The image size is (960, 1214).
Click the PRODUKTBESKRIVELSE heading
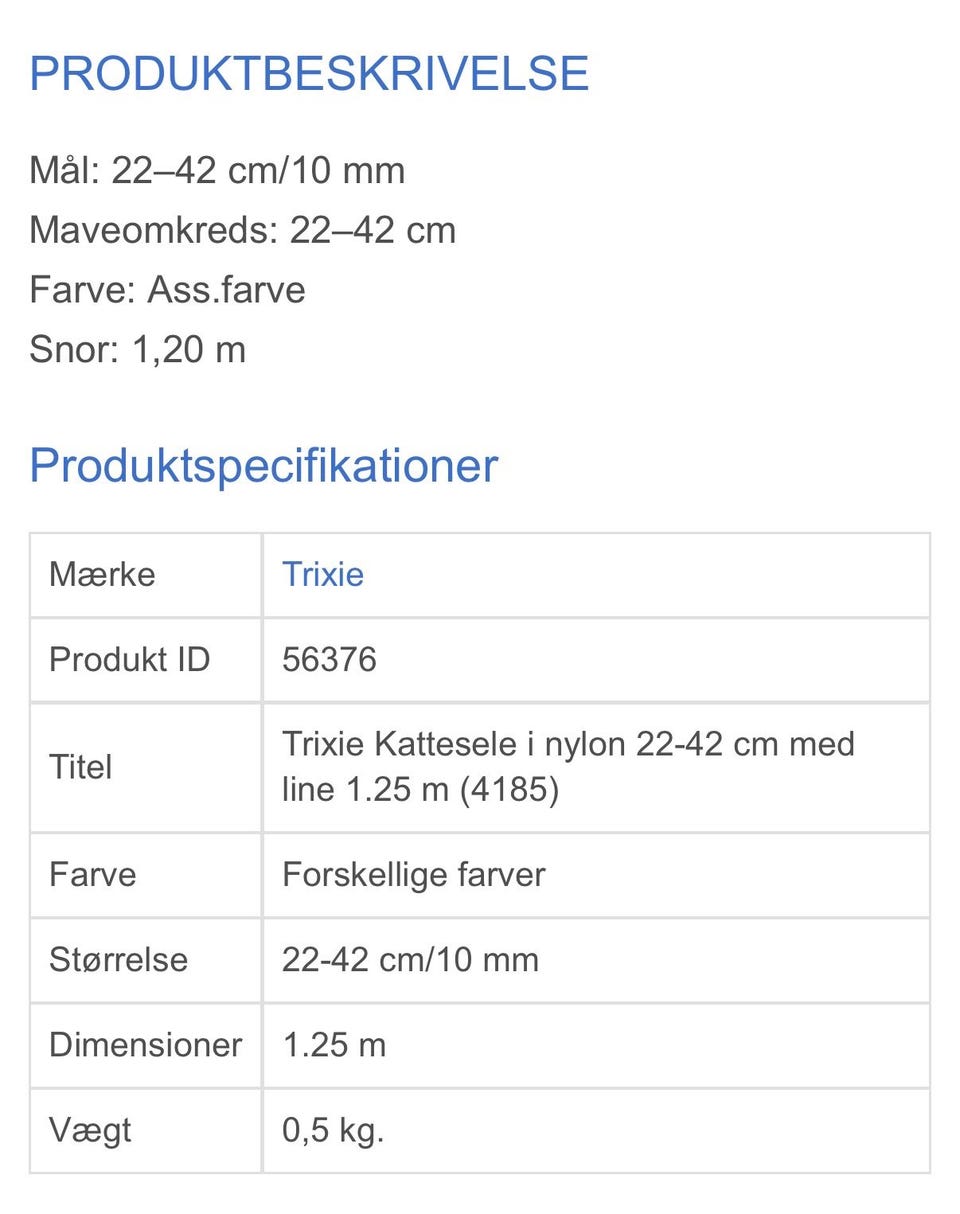pyautogui.click(x=309, y=74)
